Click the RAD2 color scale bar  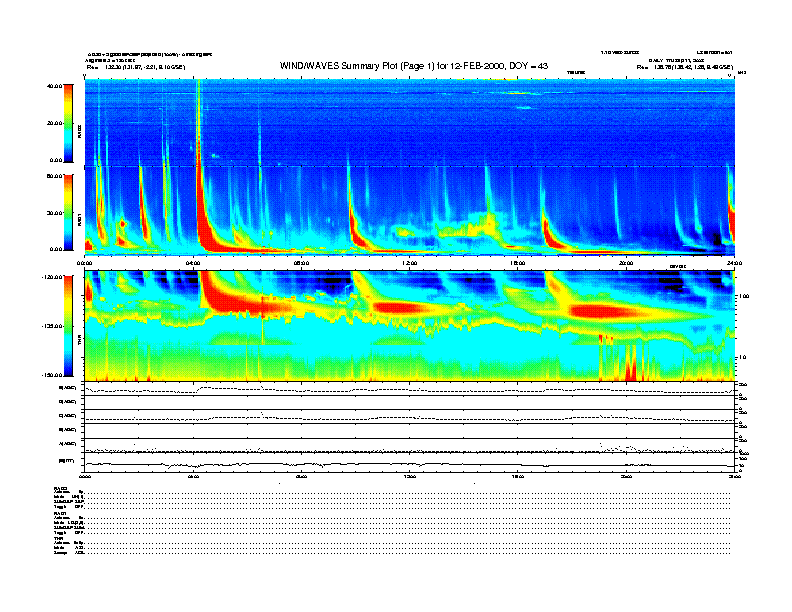[68, 123]
